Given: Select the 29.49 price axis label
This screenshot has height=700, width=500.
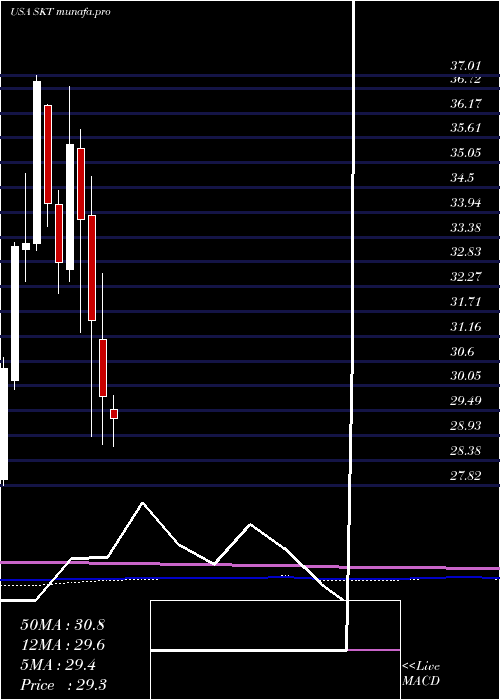Looking at the screenshot, I should pos(465,401).
